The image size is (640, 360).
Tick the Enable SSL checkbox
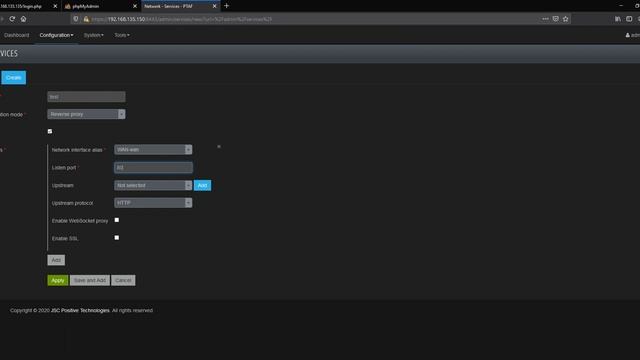[x=117, y=238]
